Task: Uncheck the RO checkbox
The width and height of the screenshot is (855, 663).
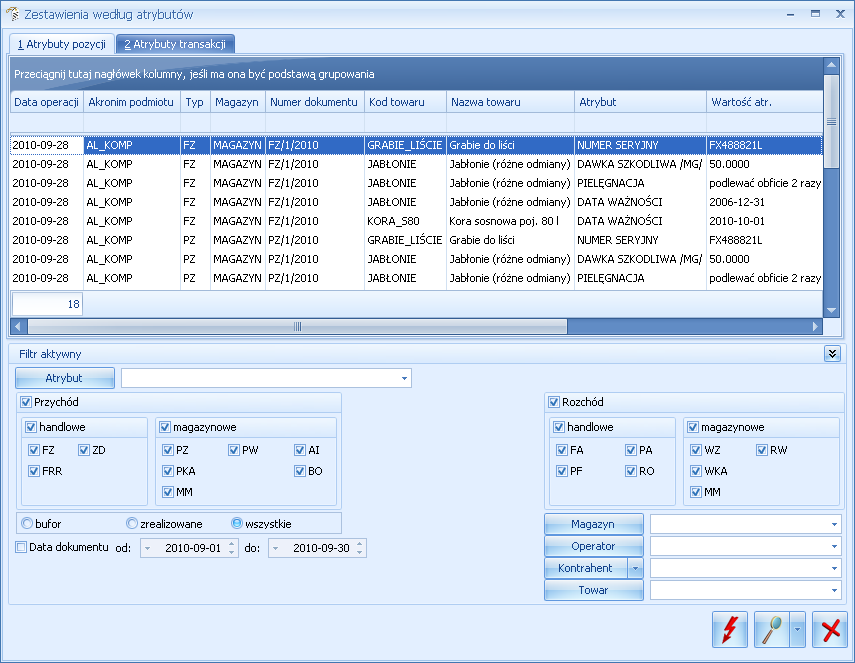Action: (631, 471)
